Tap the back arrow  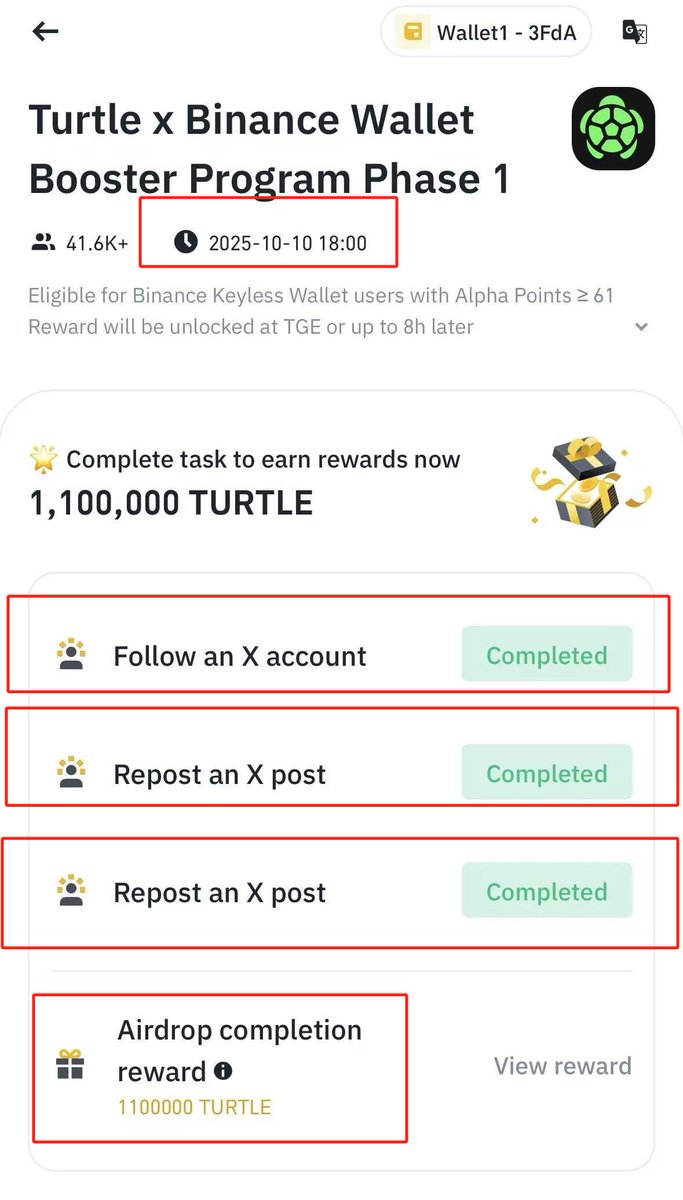click(x=46, y=32)
